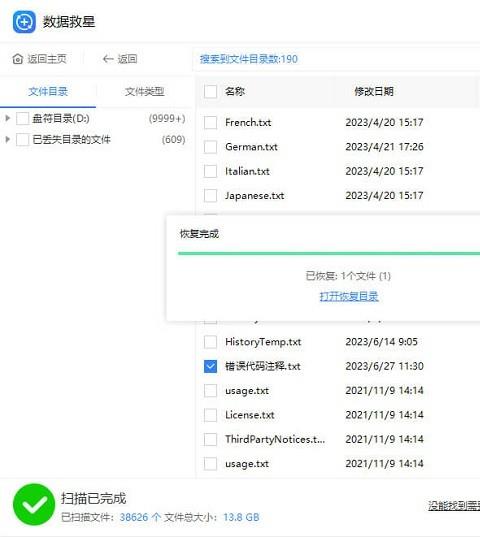Click the 13.8 GB total size value
The image size is (480, 537).
[x=241, y=517]
